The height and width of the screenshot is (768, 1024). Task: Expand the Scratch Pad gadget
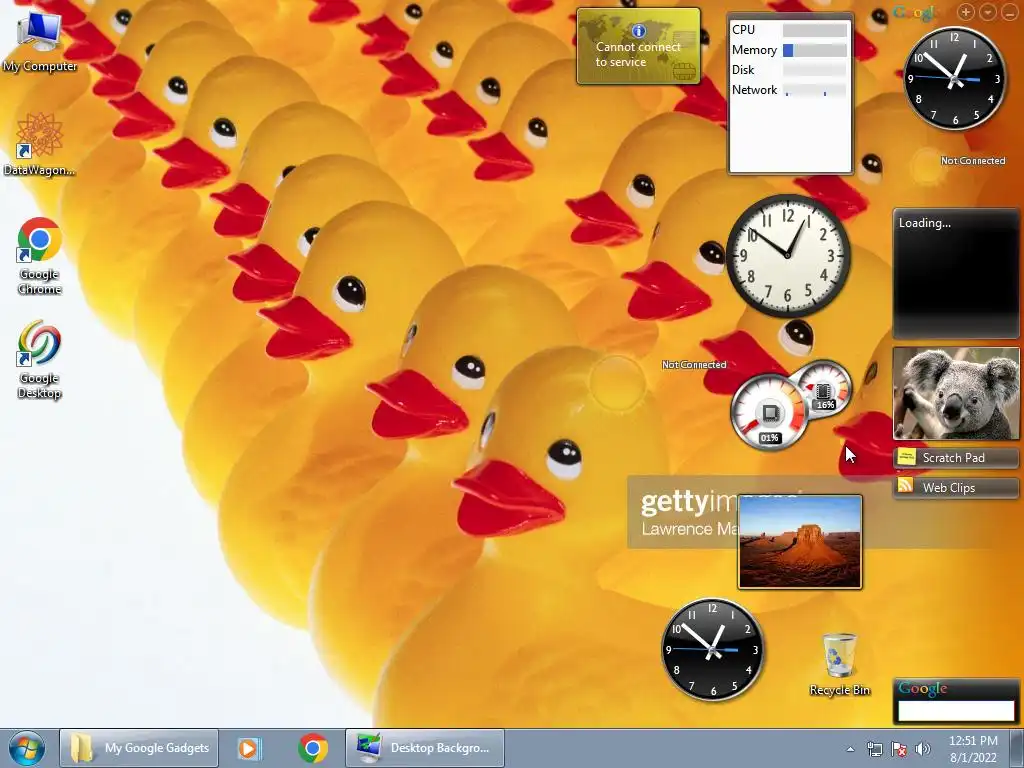(955, 457)
